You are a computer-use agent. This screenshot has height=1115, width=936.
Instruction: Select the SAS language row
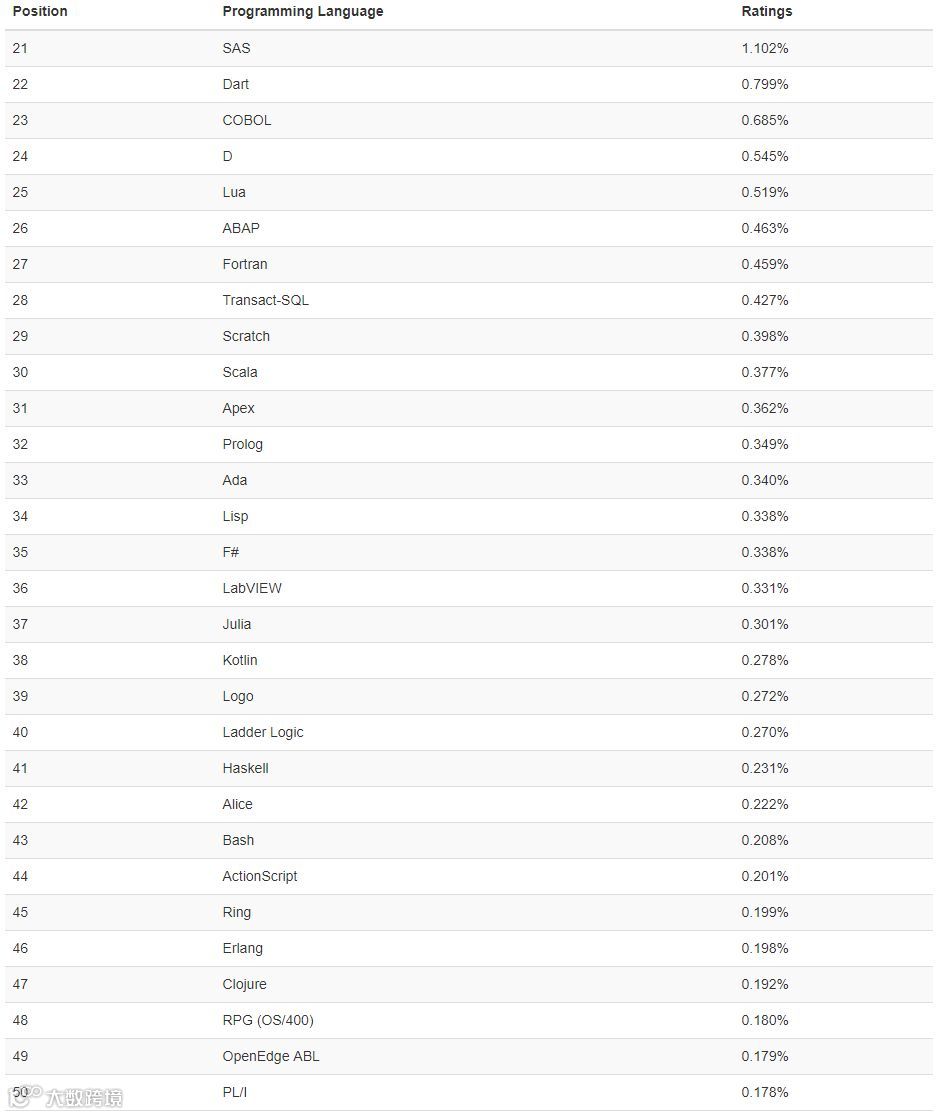(x=468, y=48)
